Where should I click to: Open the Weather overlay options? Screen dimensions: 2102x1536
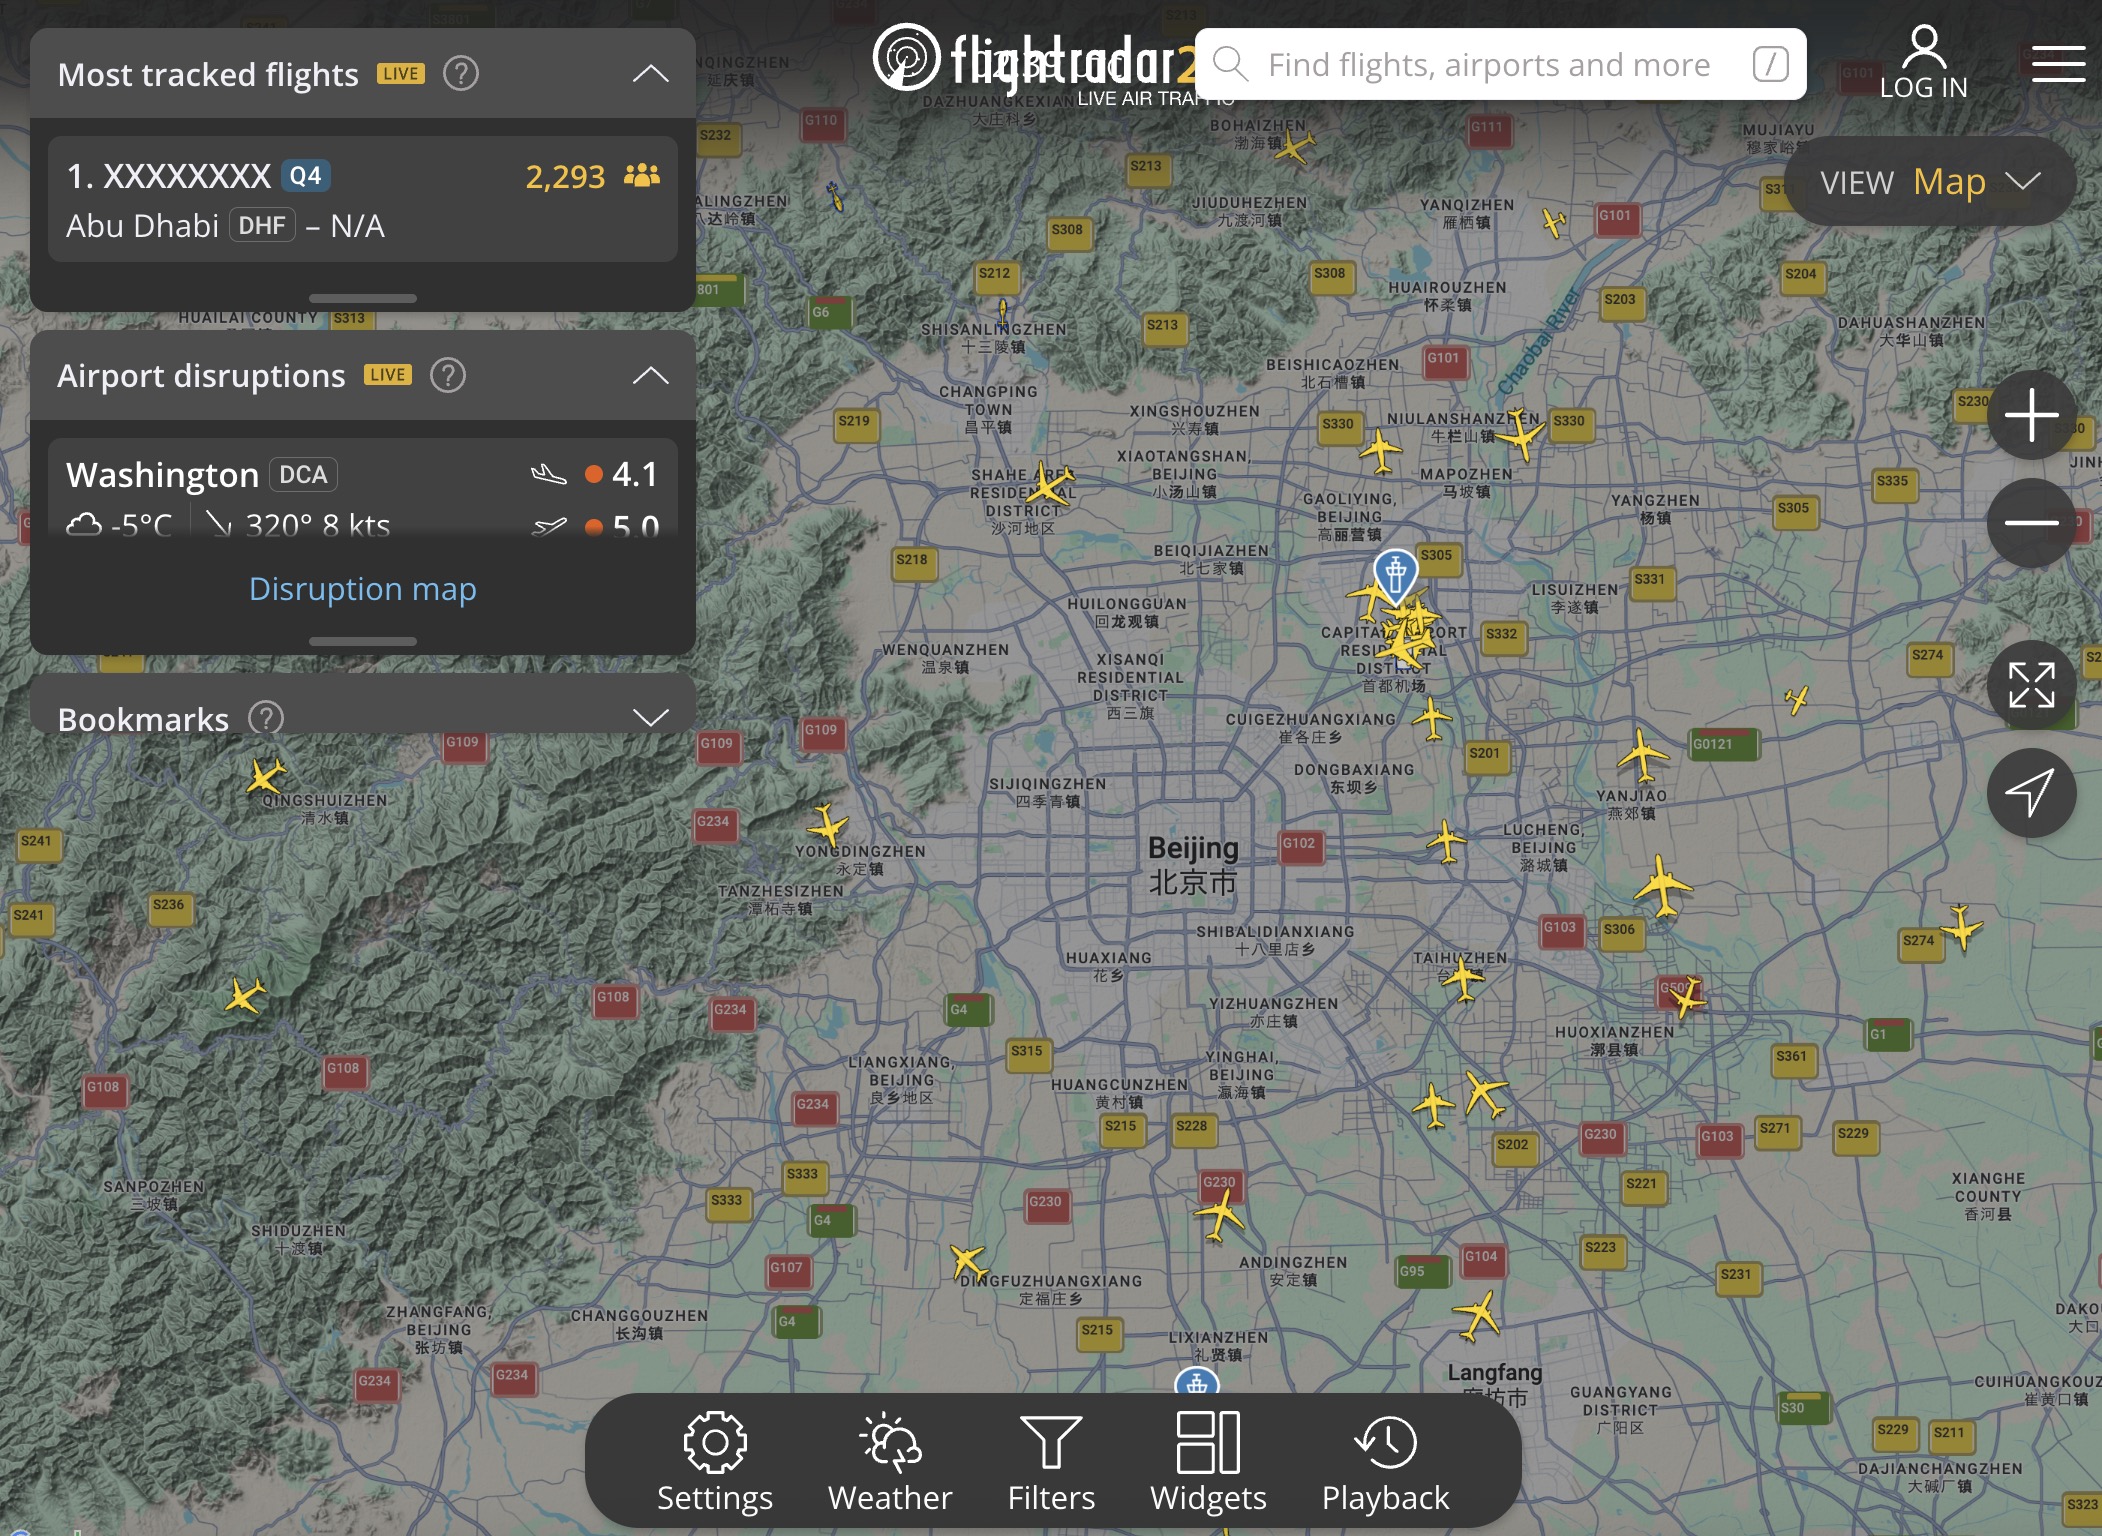(889, 1462)
